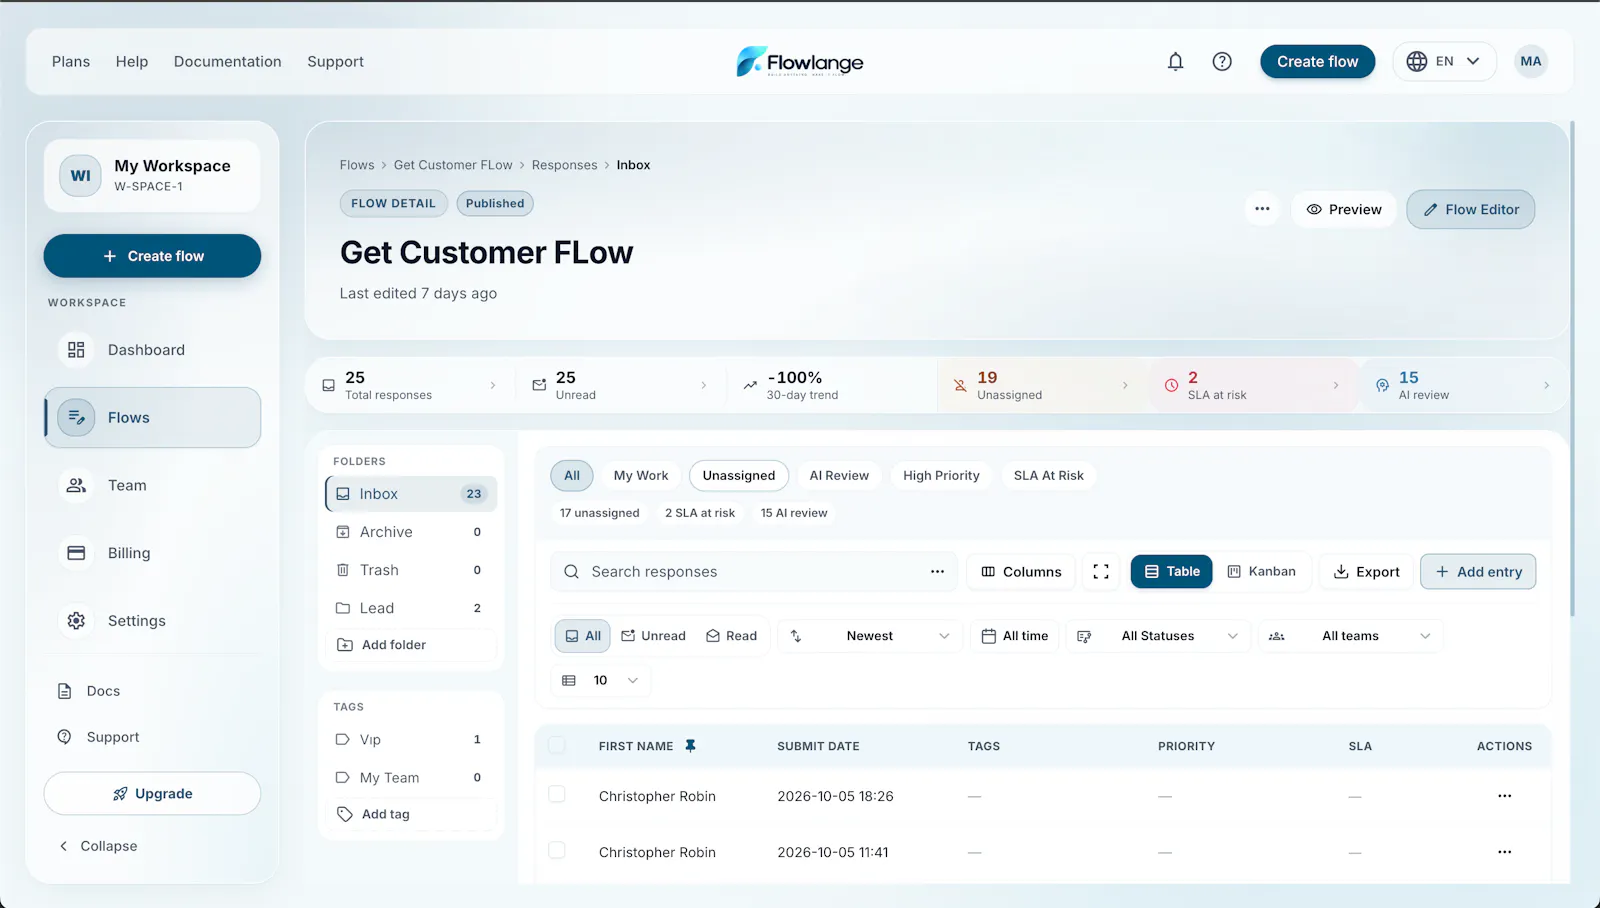
Task: Click the Add entry button
Action: pyautogui.click(x=1478, y=571)
